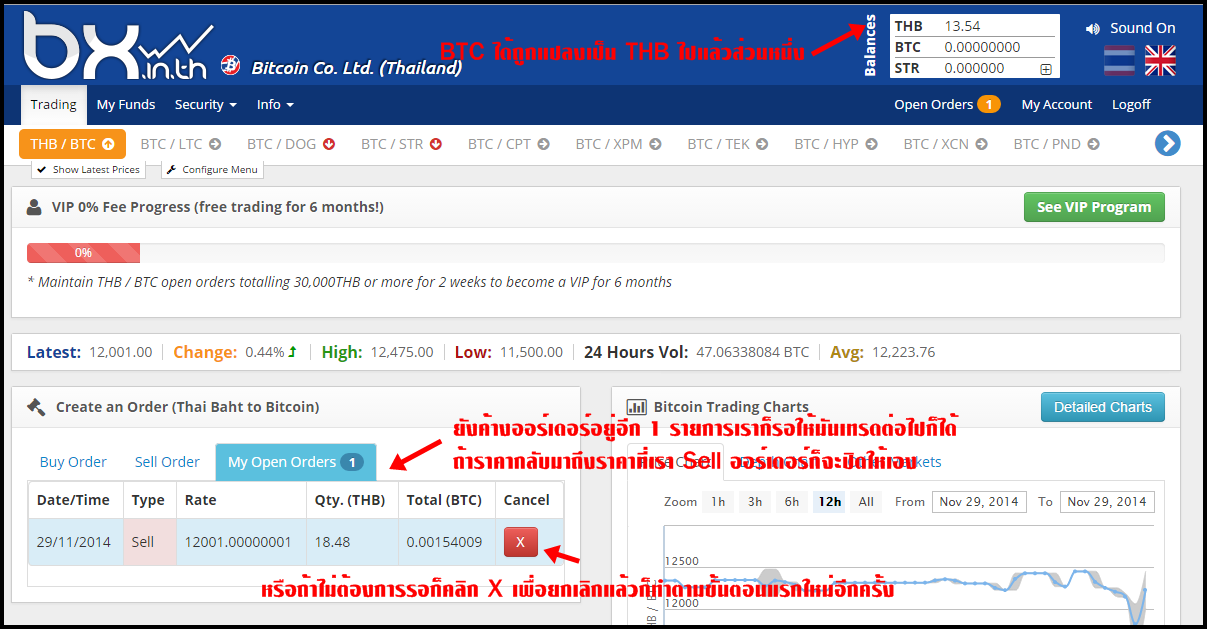Select the BTC / LTC pair
The width and height of the screenshot is (1207, 629).
pyautogui.click(x=180, y=144)
